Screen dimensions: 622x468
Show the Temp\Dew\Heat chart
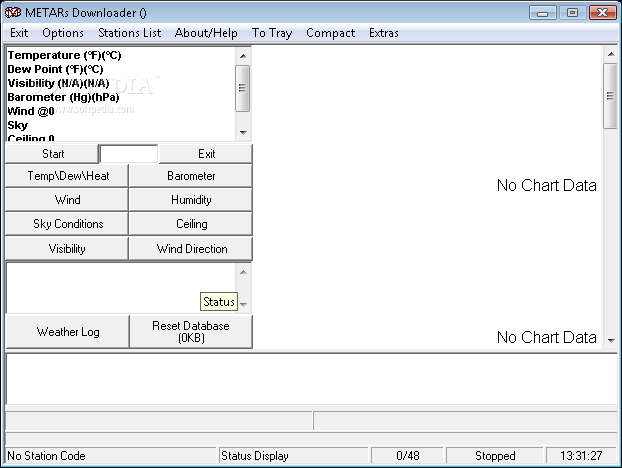click(68, 176)
